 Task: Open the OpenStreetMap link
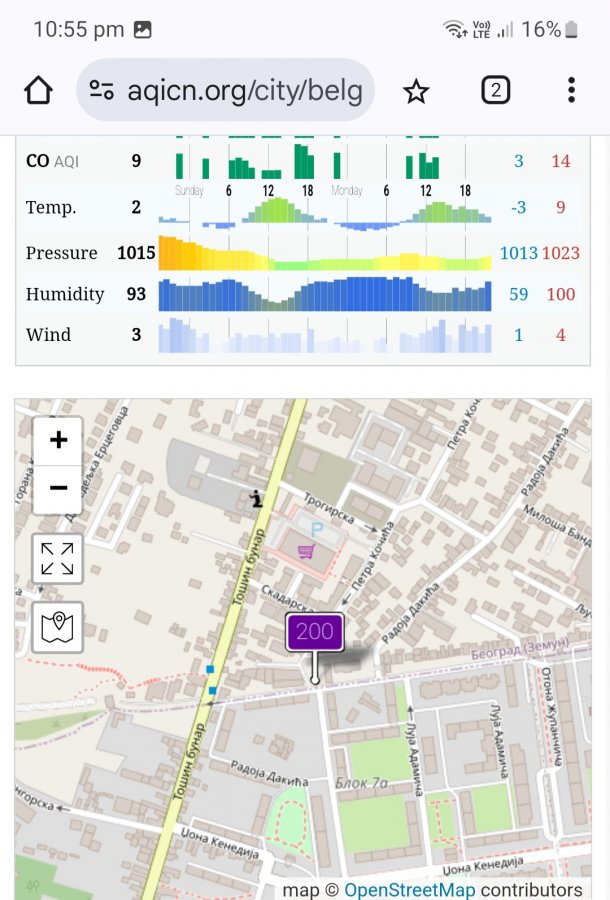tap(410, 889)
